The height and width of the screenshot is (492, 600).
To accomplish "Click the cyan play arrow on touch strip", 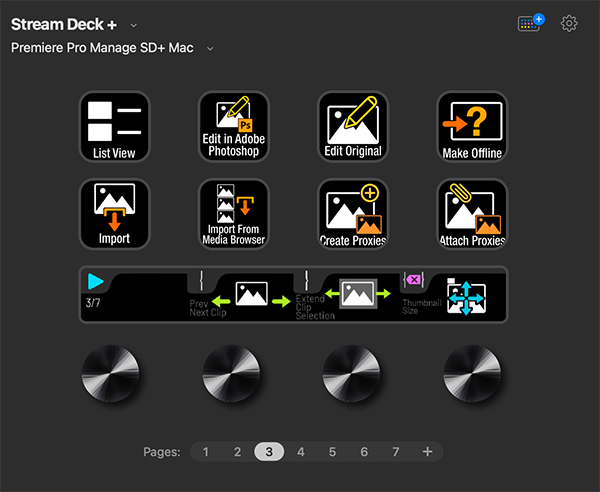I will [x=96, y=281].
